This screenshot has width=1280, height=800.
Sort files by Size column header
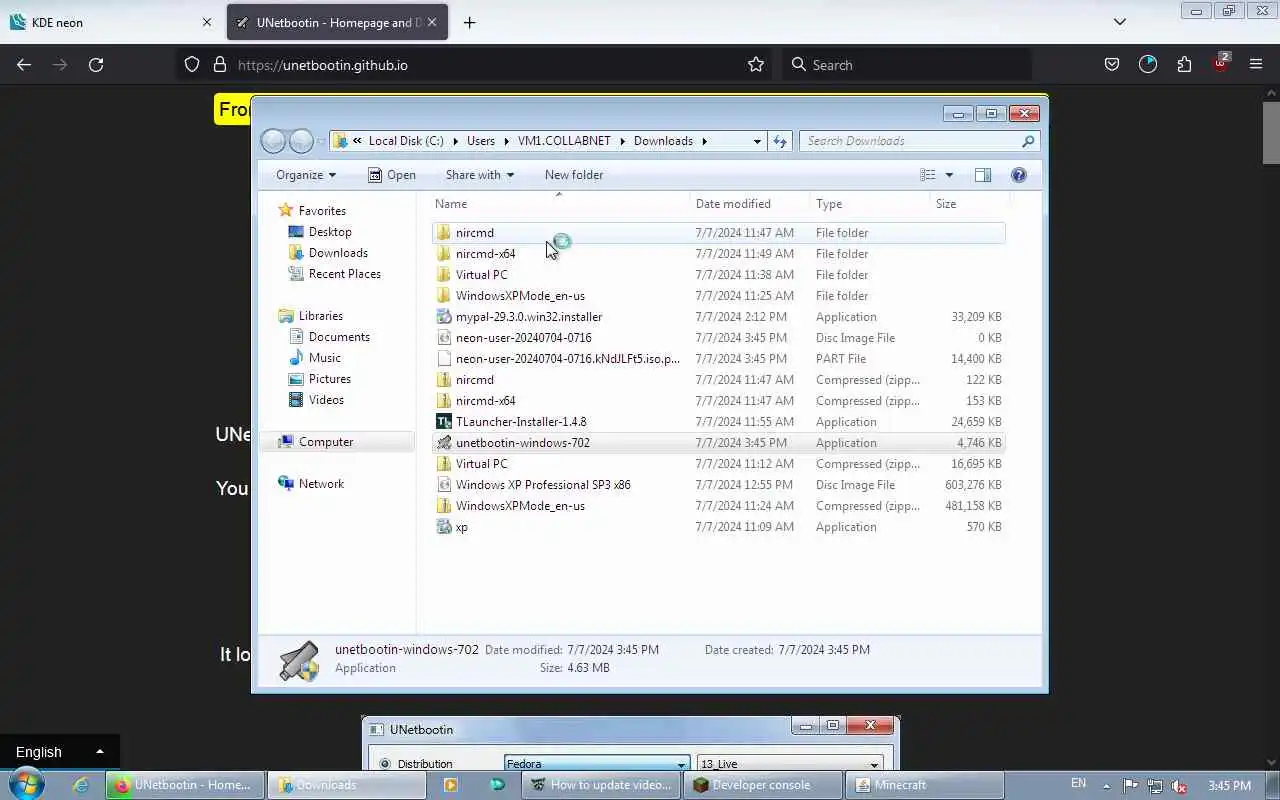(x=970, y=204)
